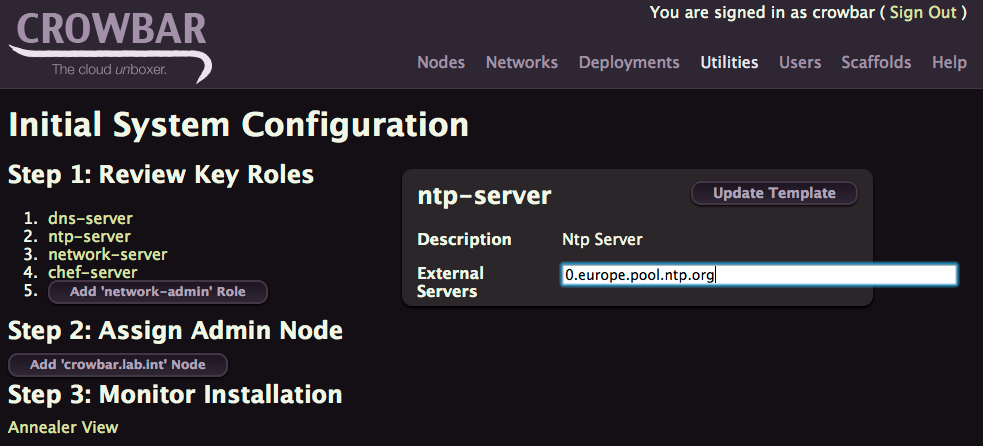Navigate to Users
This screenshot has width=983, height=446.
coord(800,63)
